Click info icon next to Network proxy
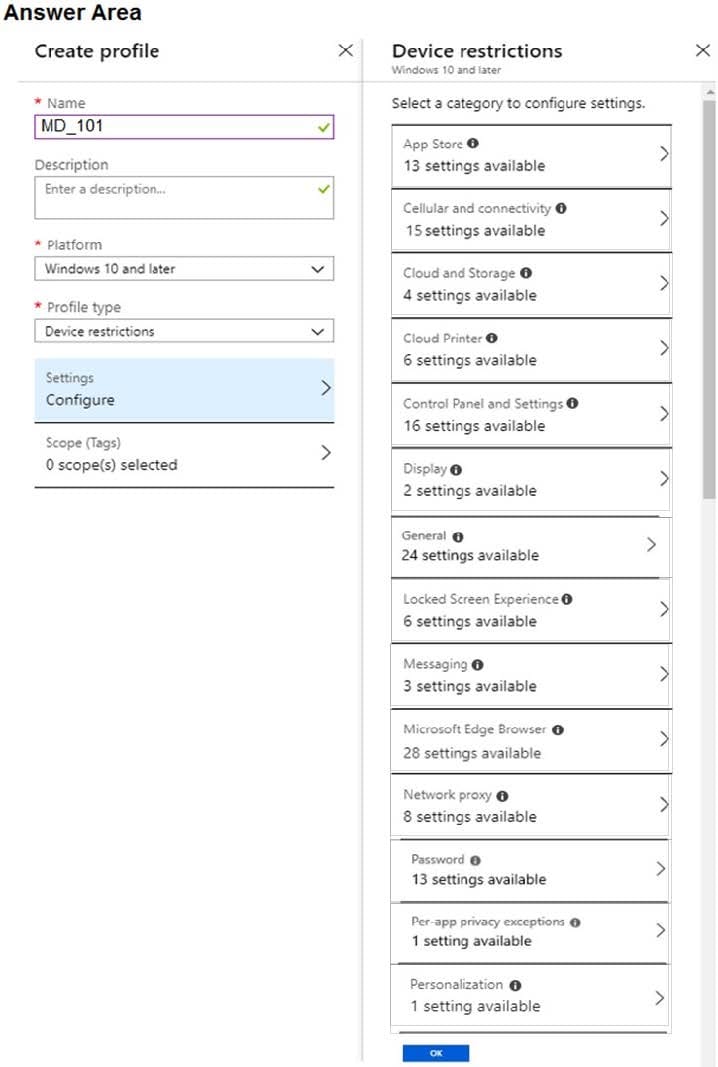Viewport: 718px width, 1067px height. coord(502,795)
